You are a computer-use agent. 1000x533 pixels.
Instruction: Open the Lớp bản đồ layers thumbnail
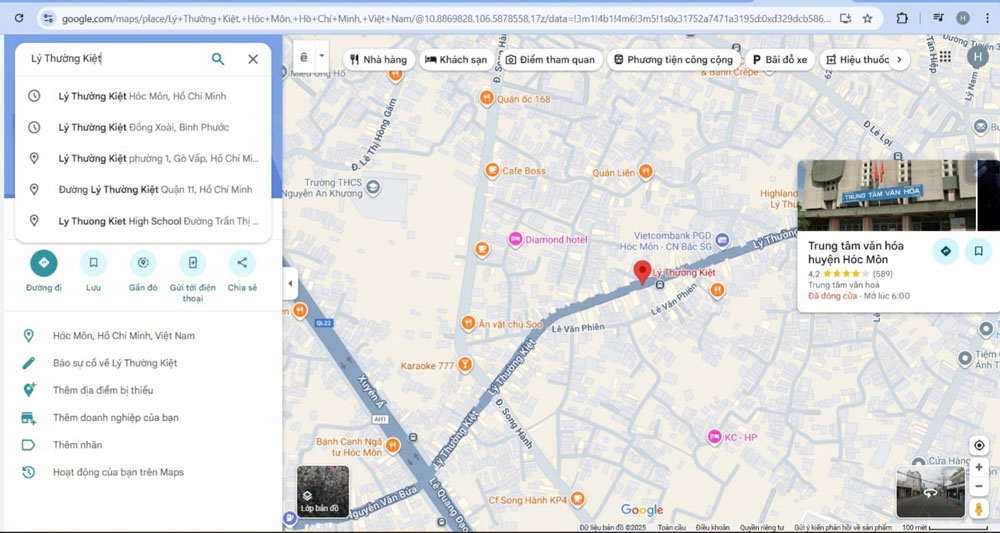(x=323, y=492)
